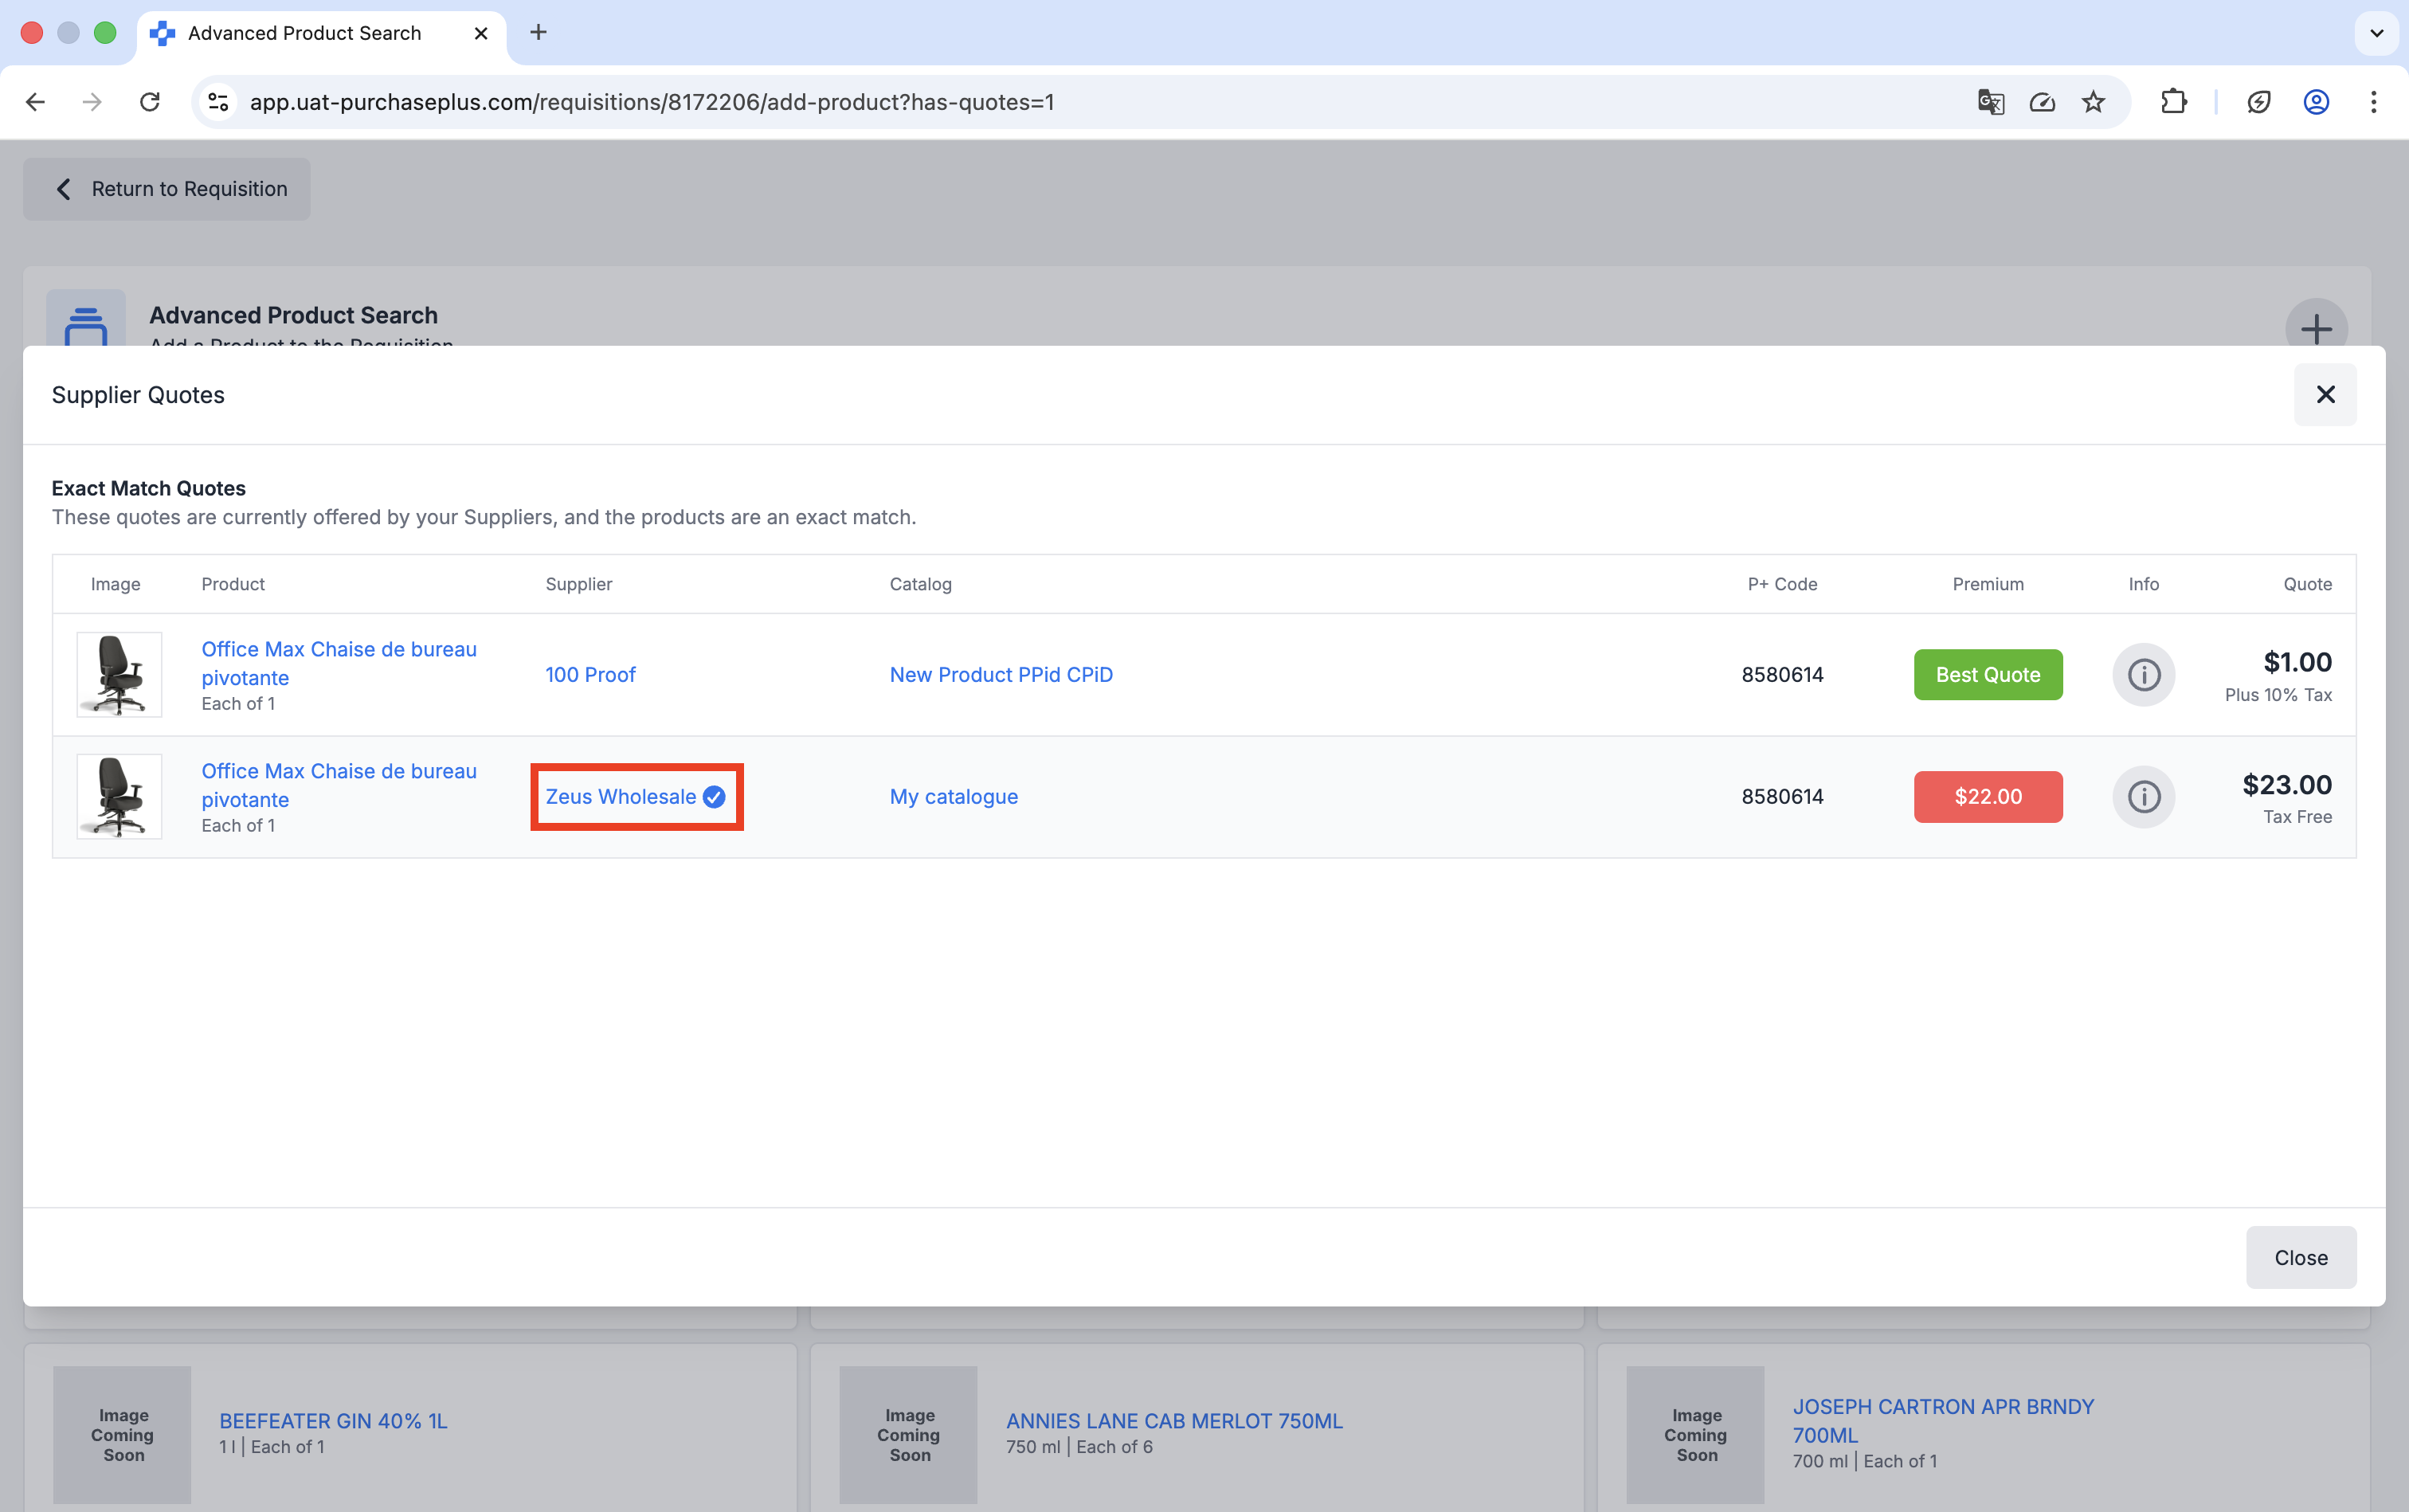Image resolution: width=2409 pixels, height=1512 pixels.
Task: Open the New Product PPid CPiD catalog link
Action: pyautogui.click(x=1001, y=675)
